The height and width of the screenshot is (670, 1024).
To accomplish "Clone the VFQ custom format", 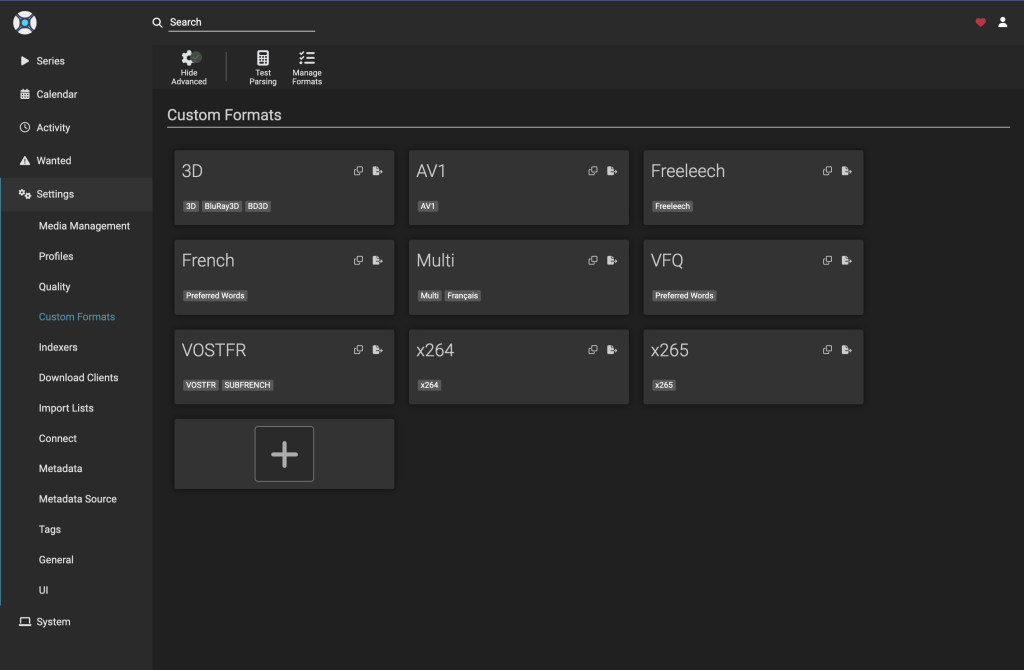I will click(x=827, y=261).
